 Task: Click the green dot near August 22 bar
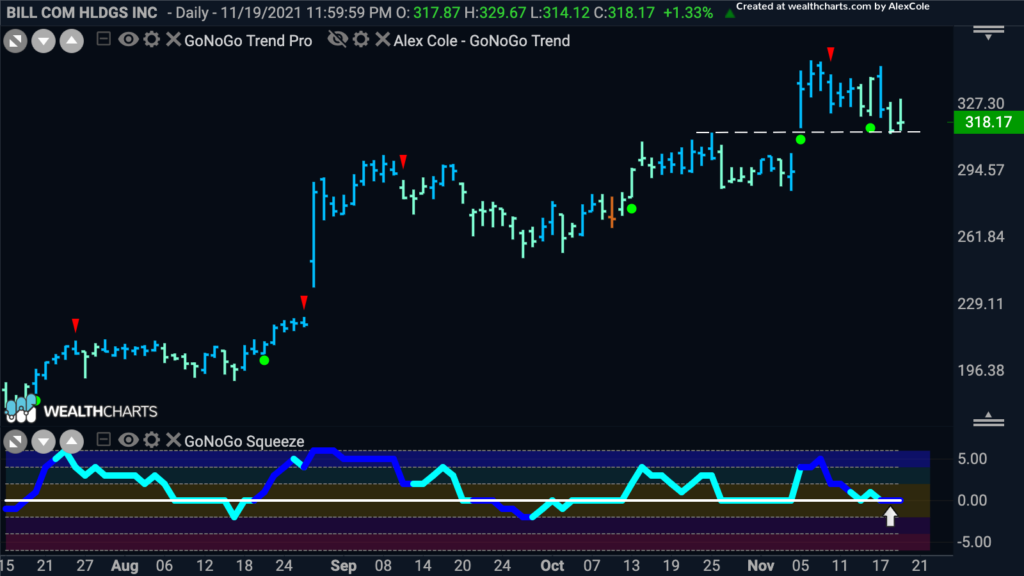(264, 360)
